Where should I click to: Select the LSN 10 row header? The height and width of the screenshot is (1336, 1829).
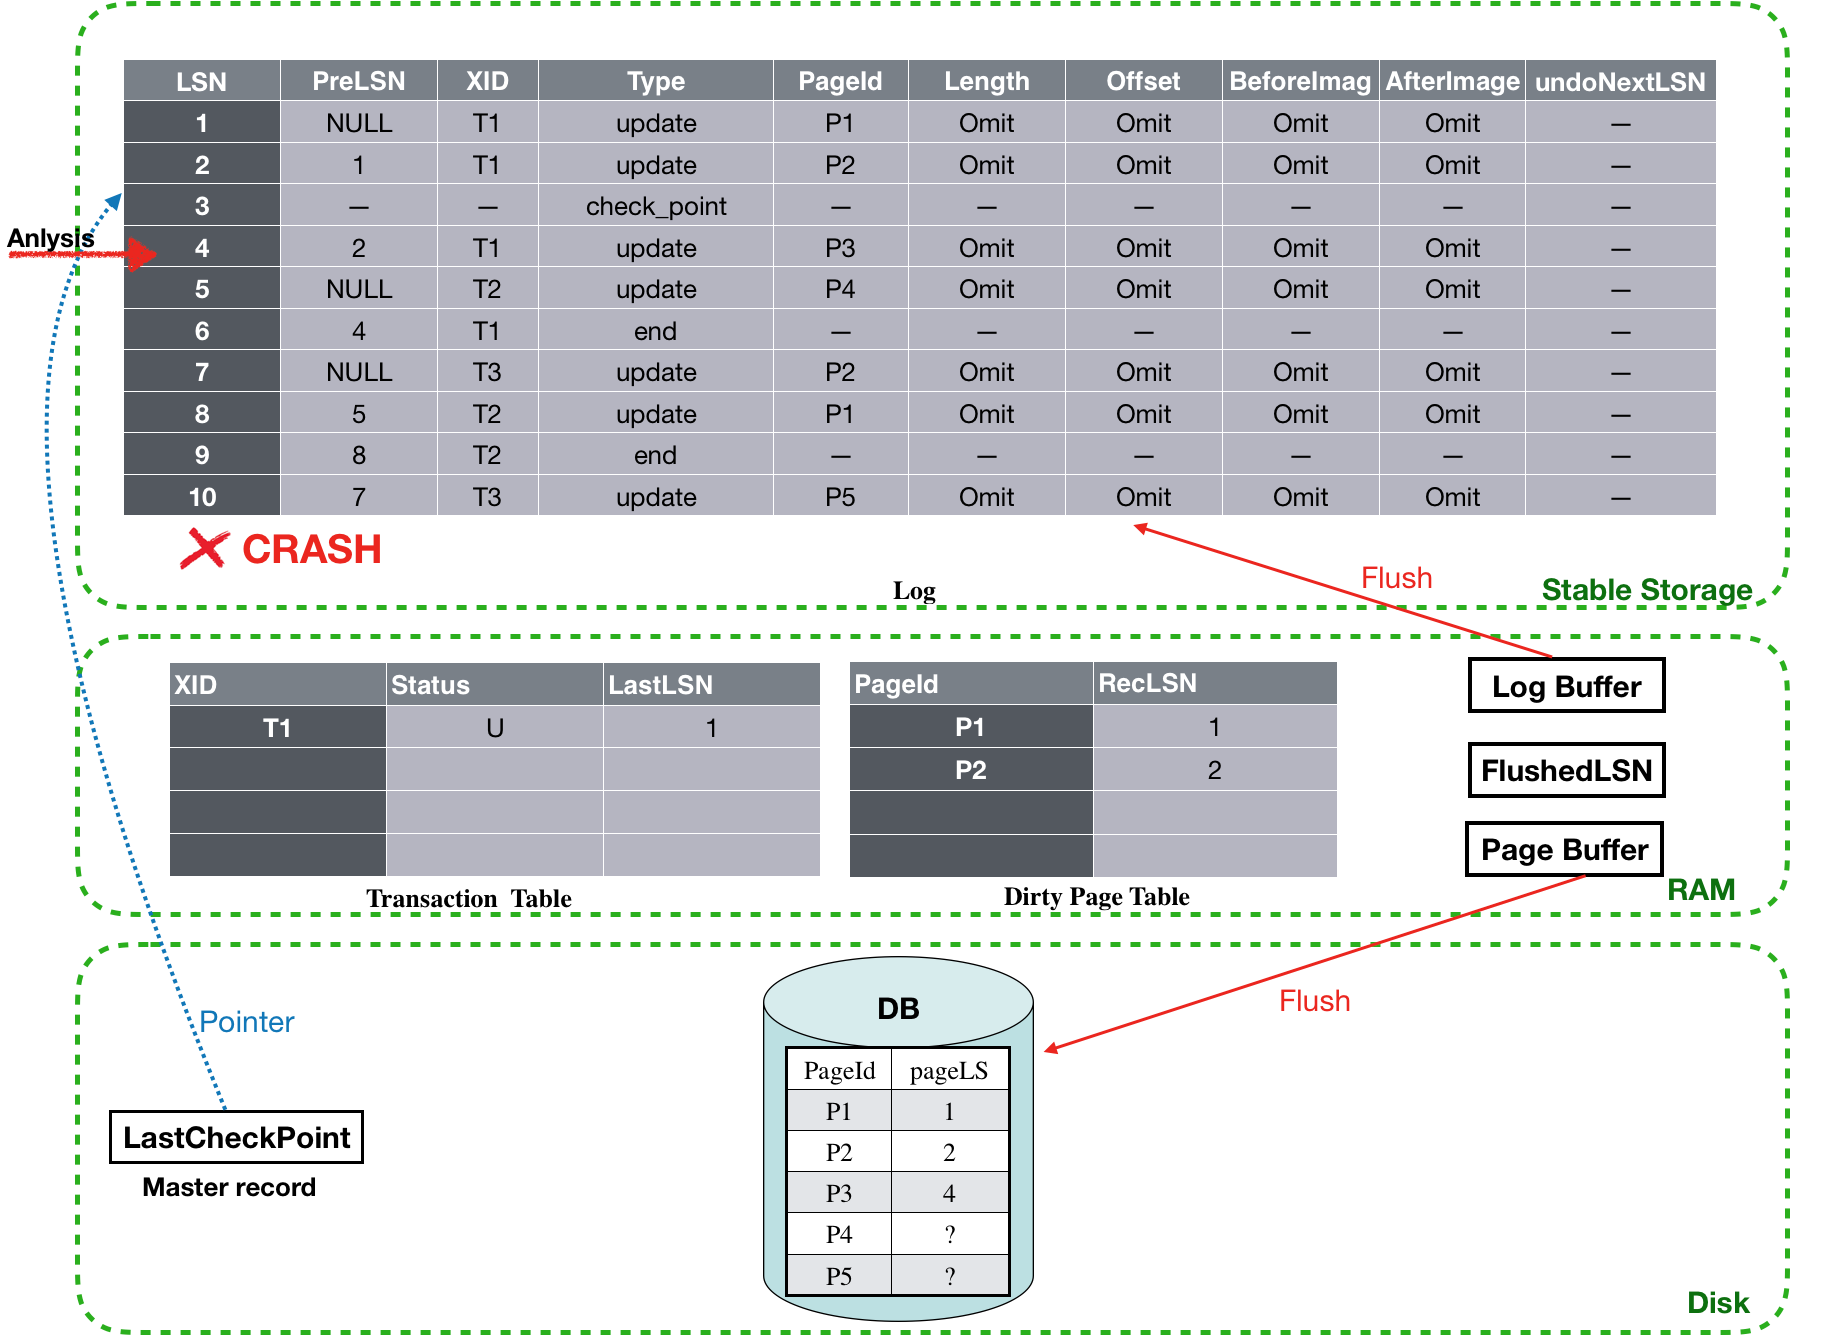coord(202,496)
